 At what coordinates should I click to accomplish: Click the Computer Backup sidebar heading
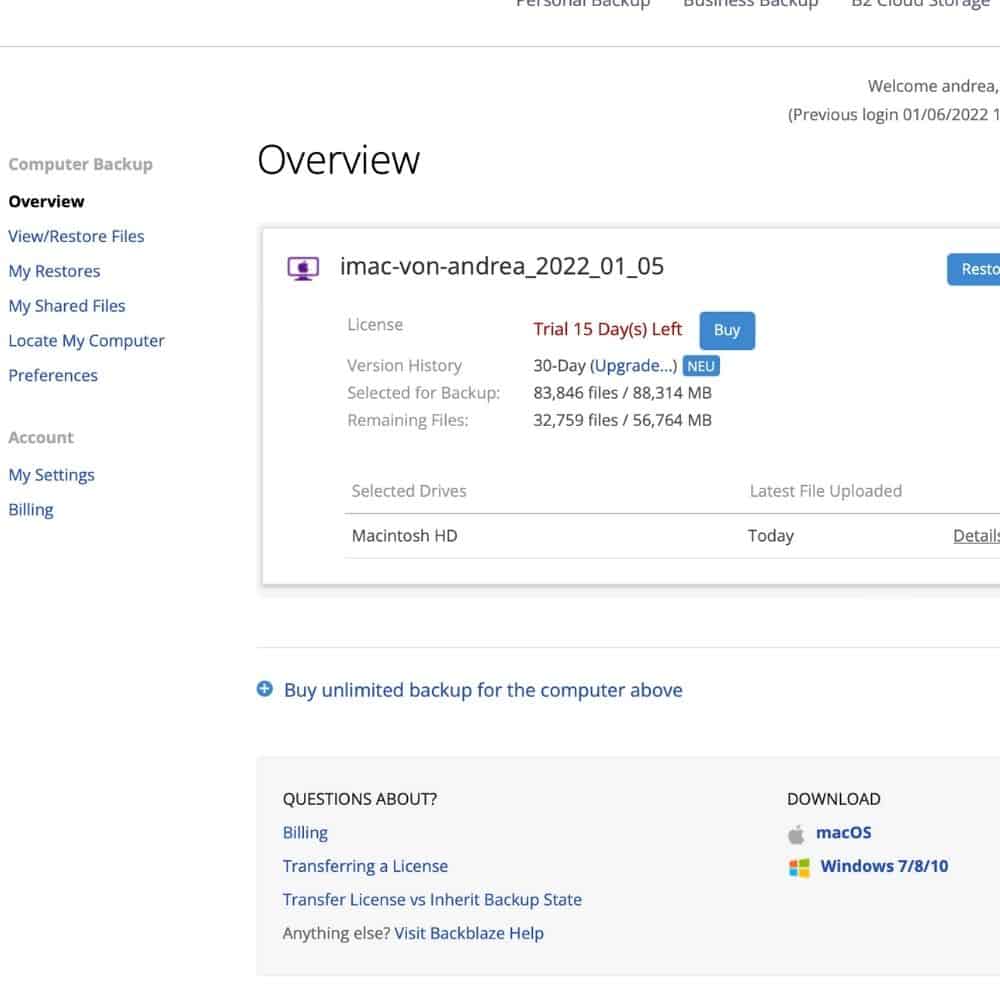[x=80, y=165]
